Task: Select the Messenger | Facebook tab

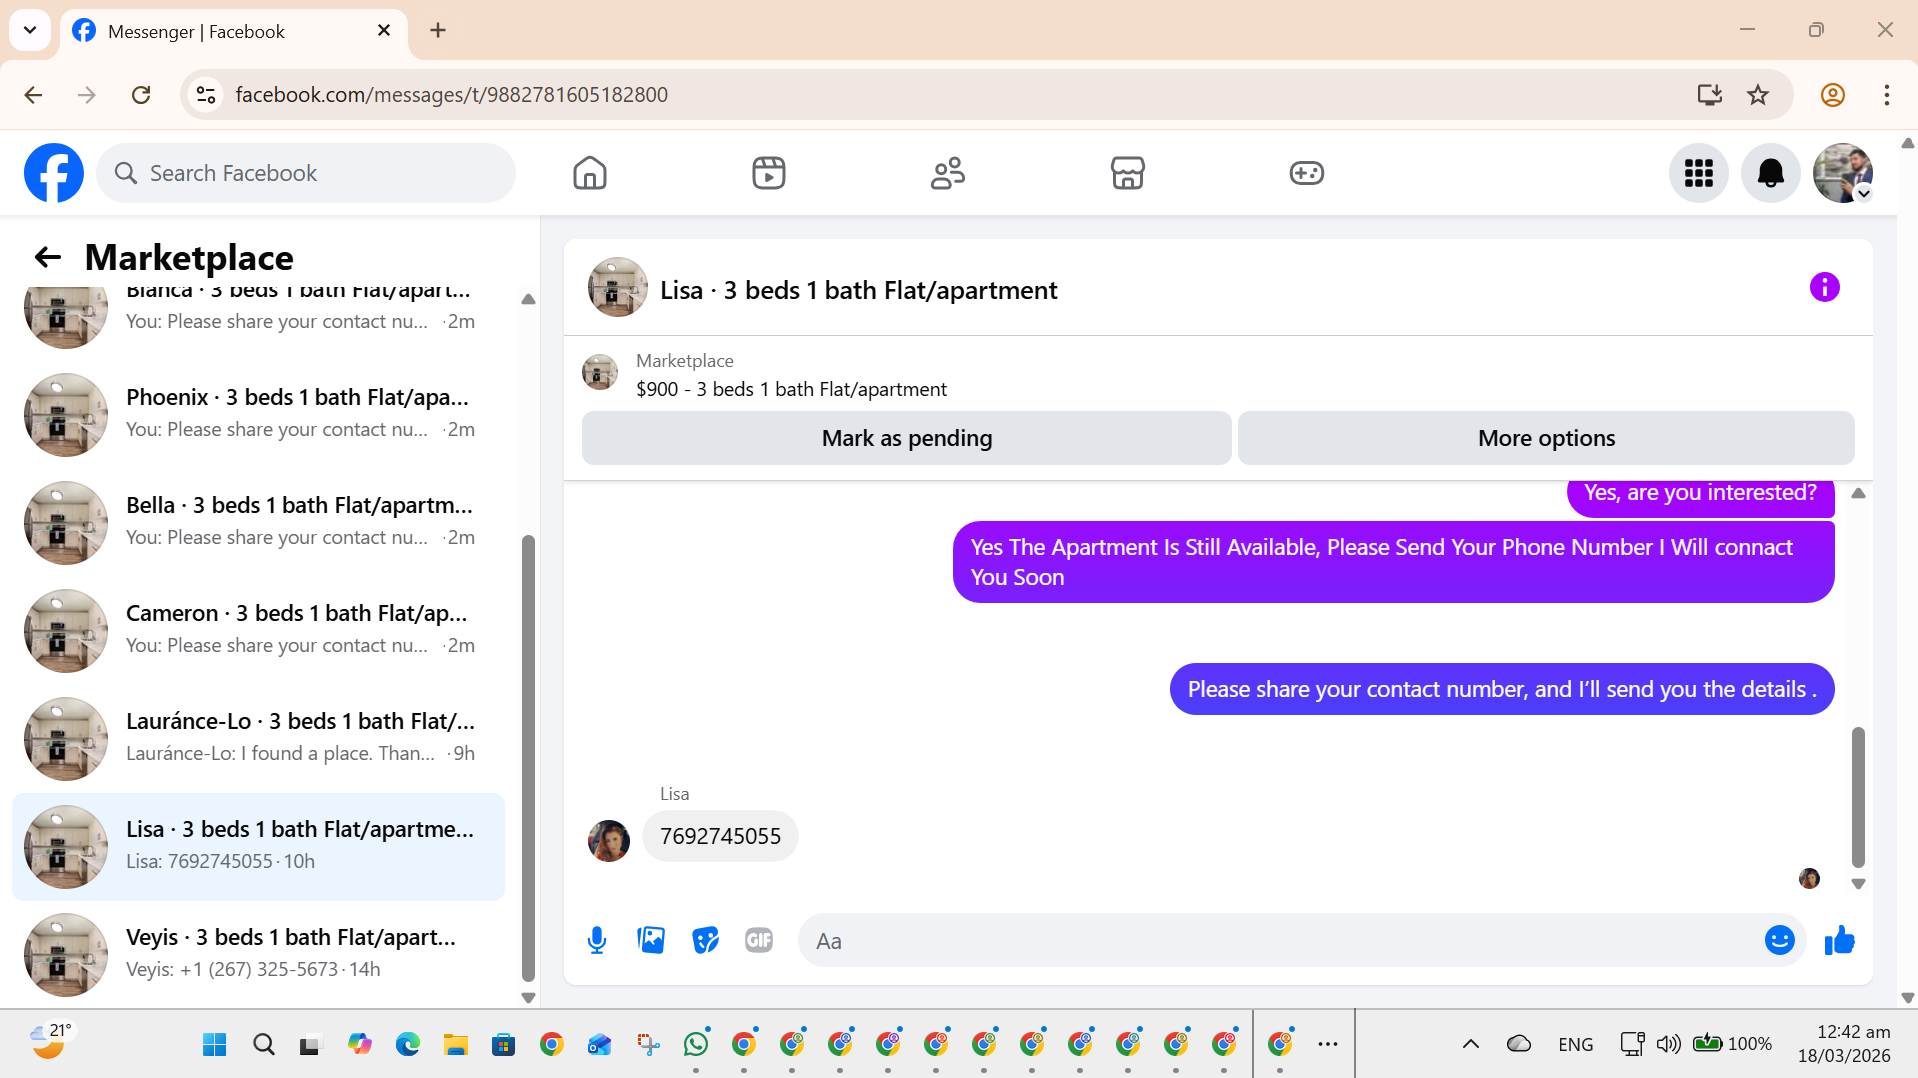Action: tap(234, 32)
